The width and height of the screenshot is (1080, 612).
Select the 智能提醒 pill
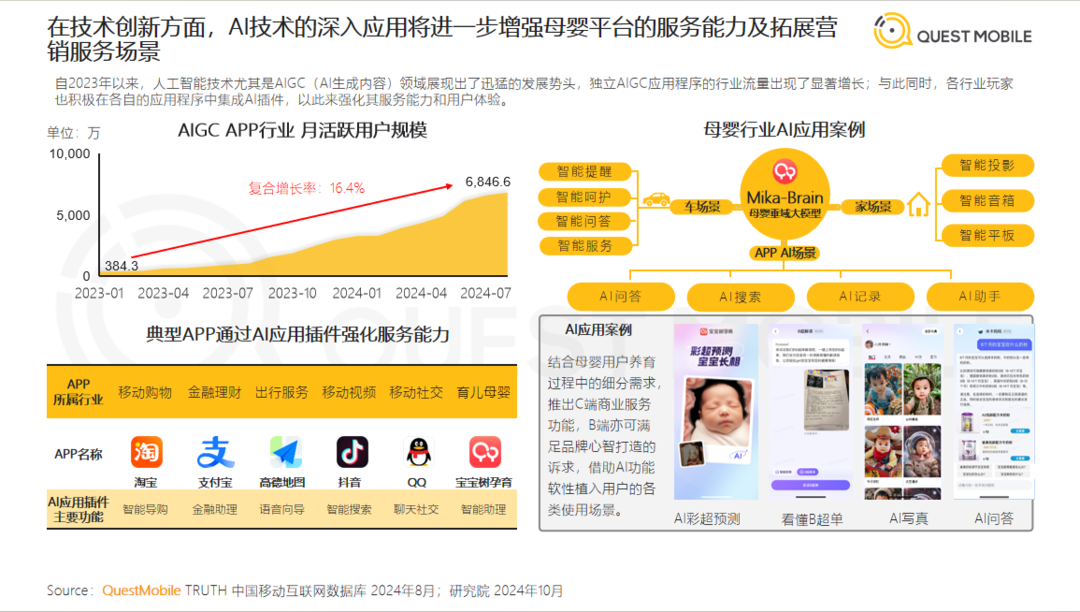585,171
